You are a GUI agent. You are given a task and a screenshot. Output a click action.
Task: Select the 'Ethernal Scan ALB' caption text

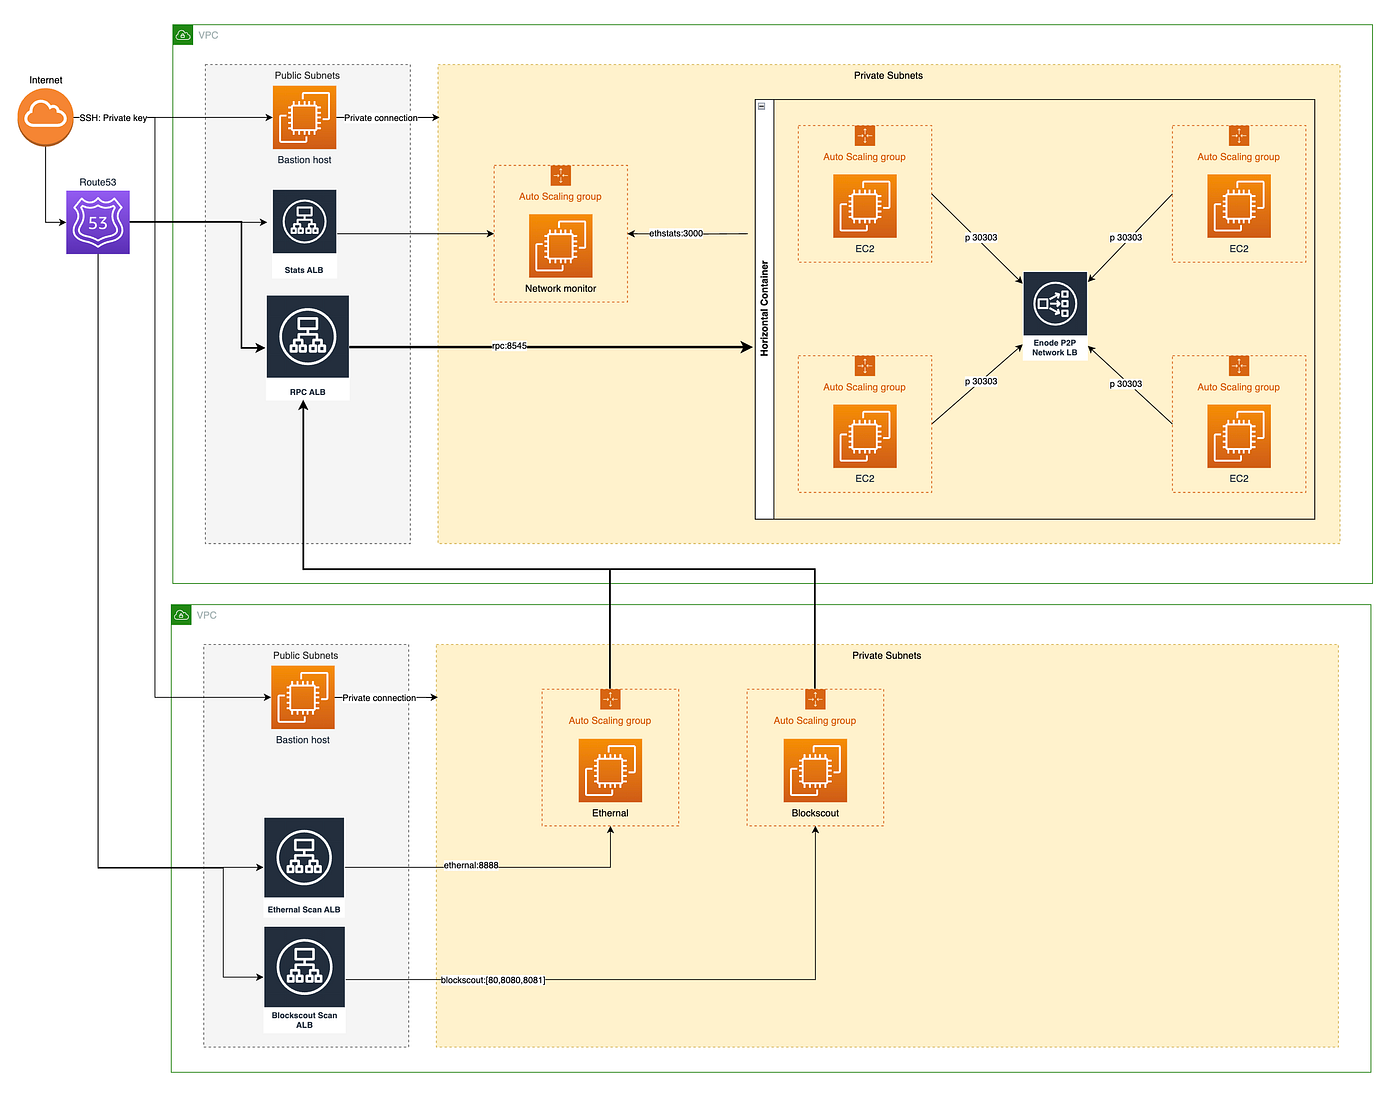pyautogui.click(x=304, y=910)
